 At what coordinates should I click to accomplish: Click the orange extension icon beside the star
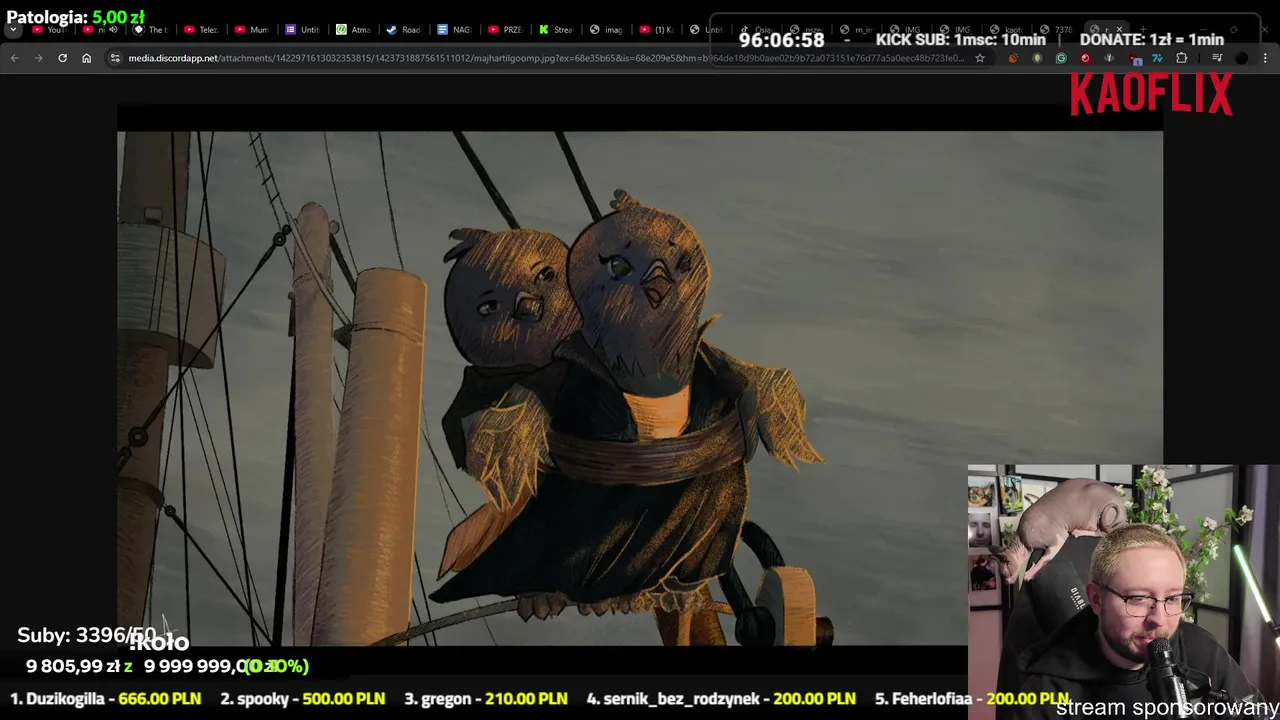tap(1013, 58)
